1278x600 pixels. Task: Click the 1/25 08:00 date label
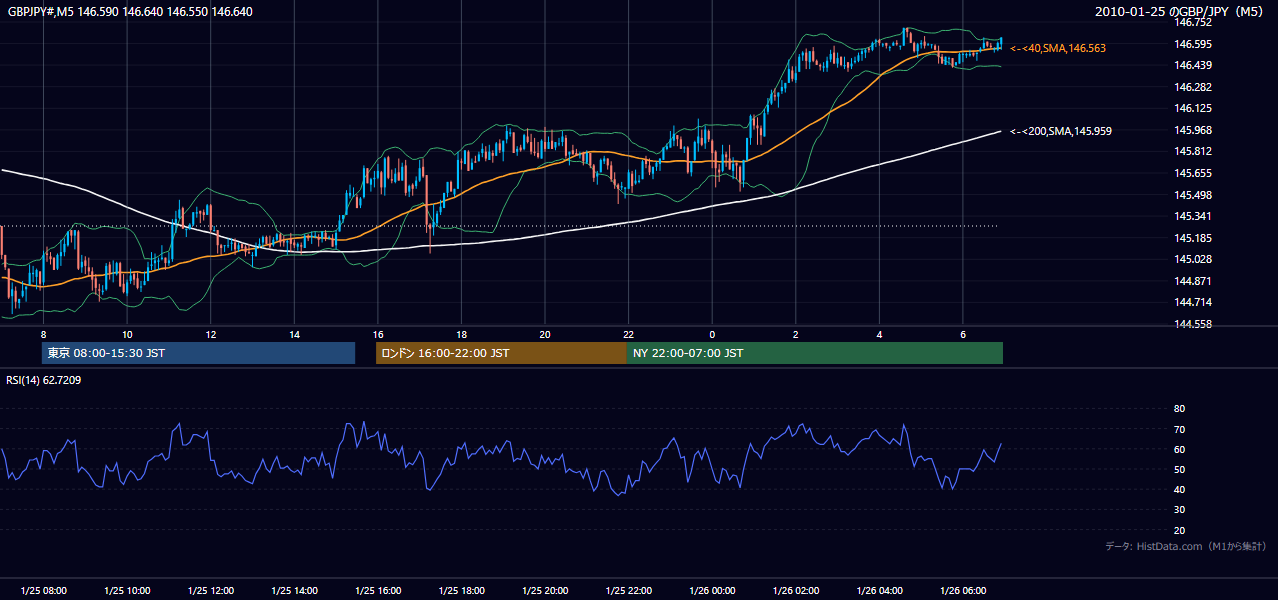(43, 591)
